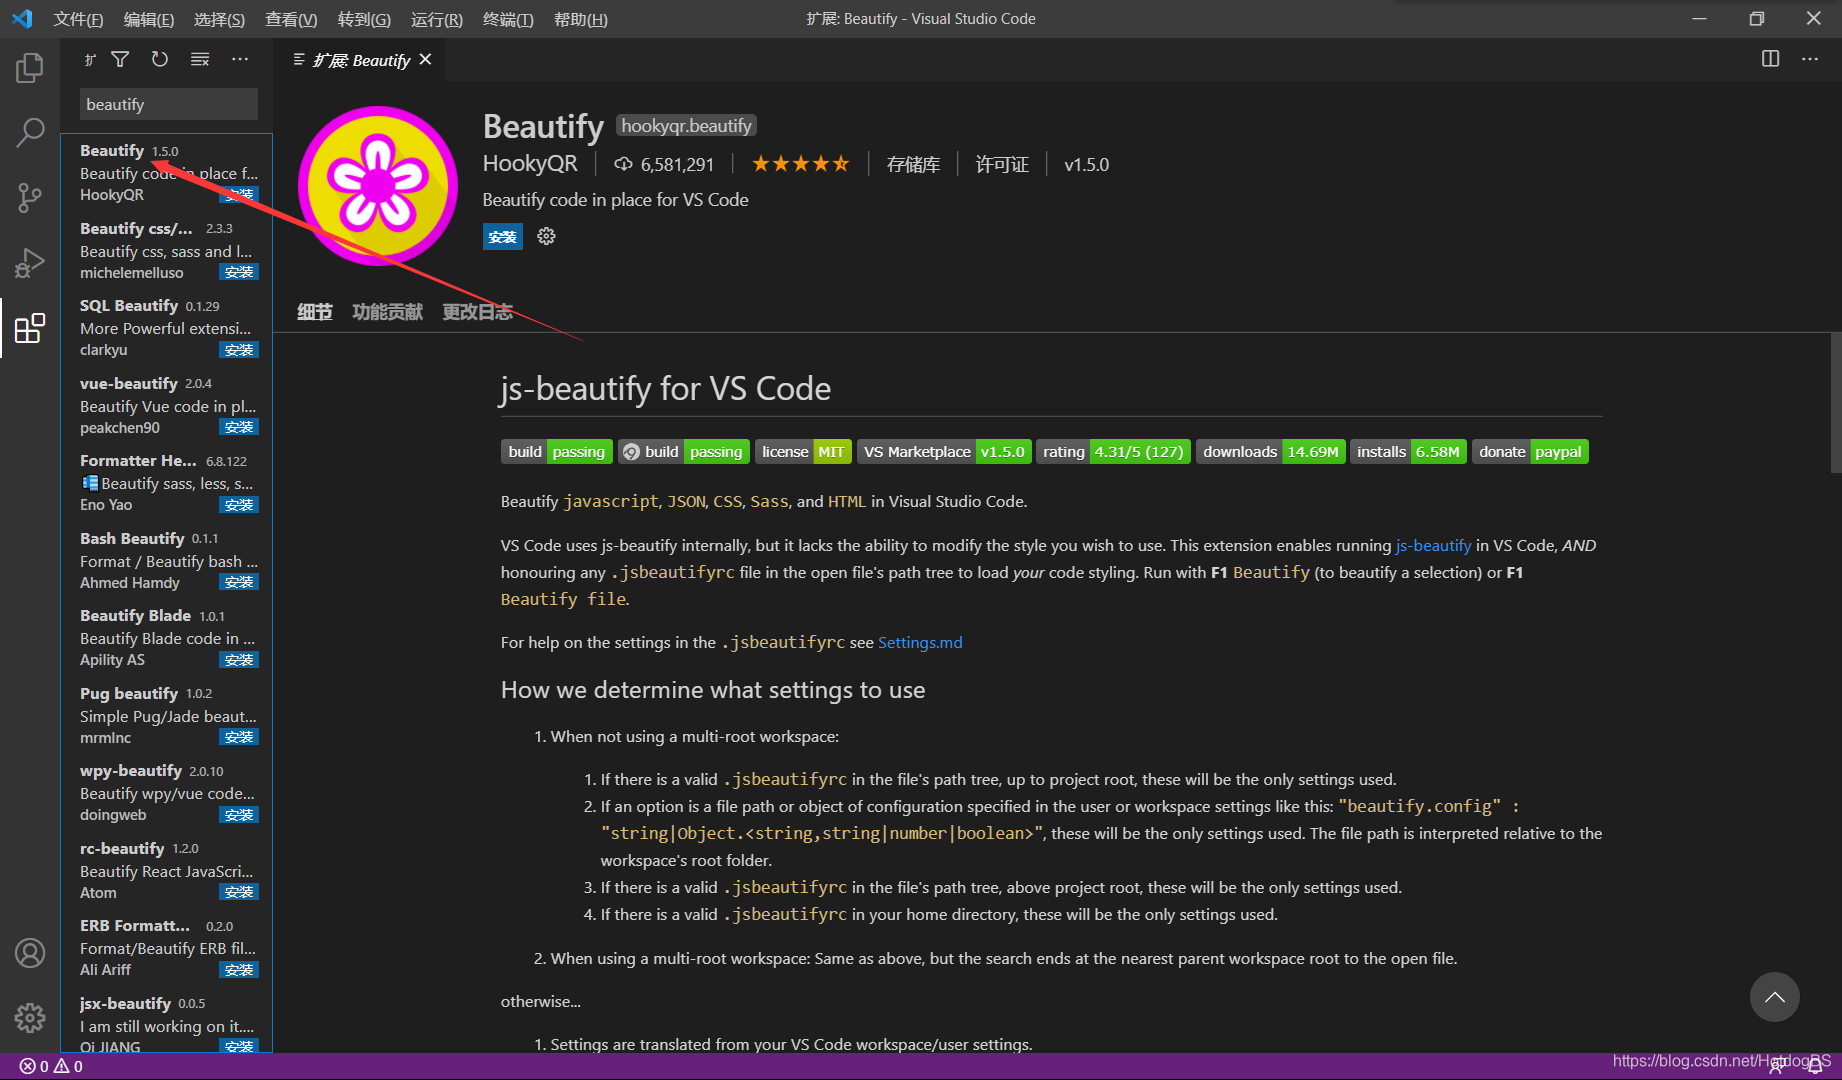This screenshot has height=1080, width=1842.
Task: Filter extensions with the funnel icon
Action: 120,59
